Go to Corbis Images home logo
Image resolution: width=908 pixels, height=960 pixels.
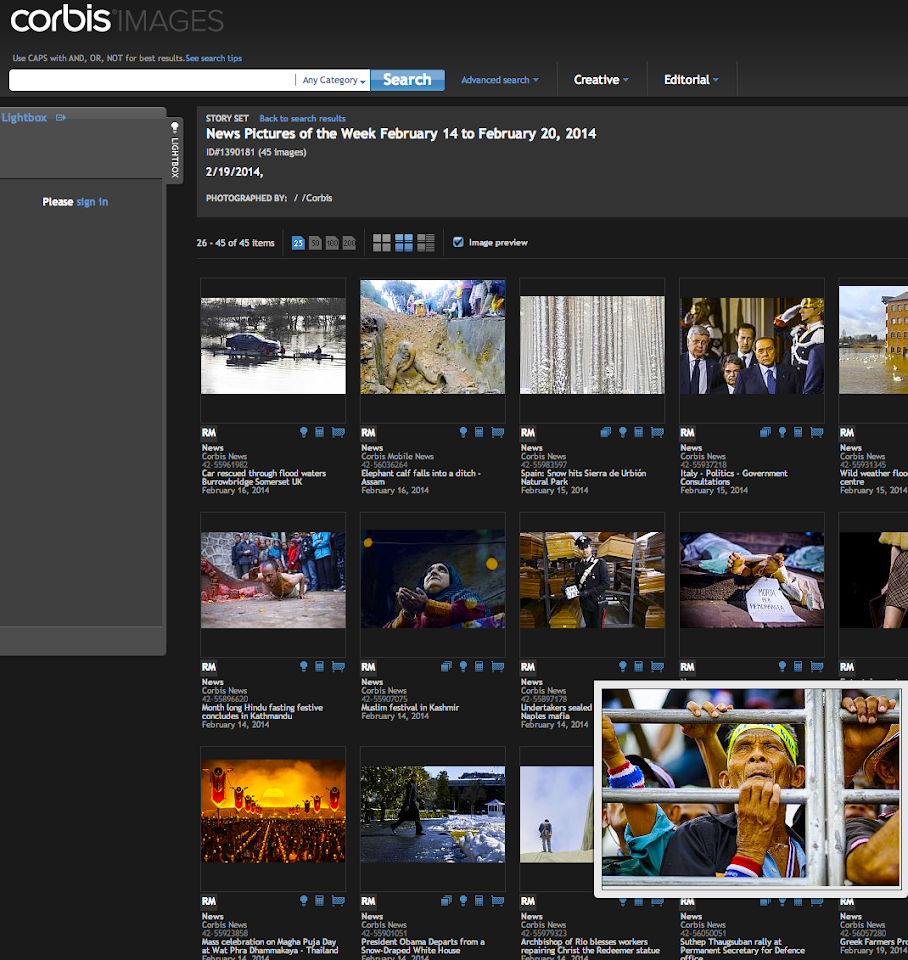point(117,20)
